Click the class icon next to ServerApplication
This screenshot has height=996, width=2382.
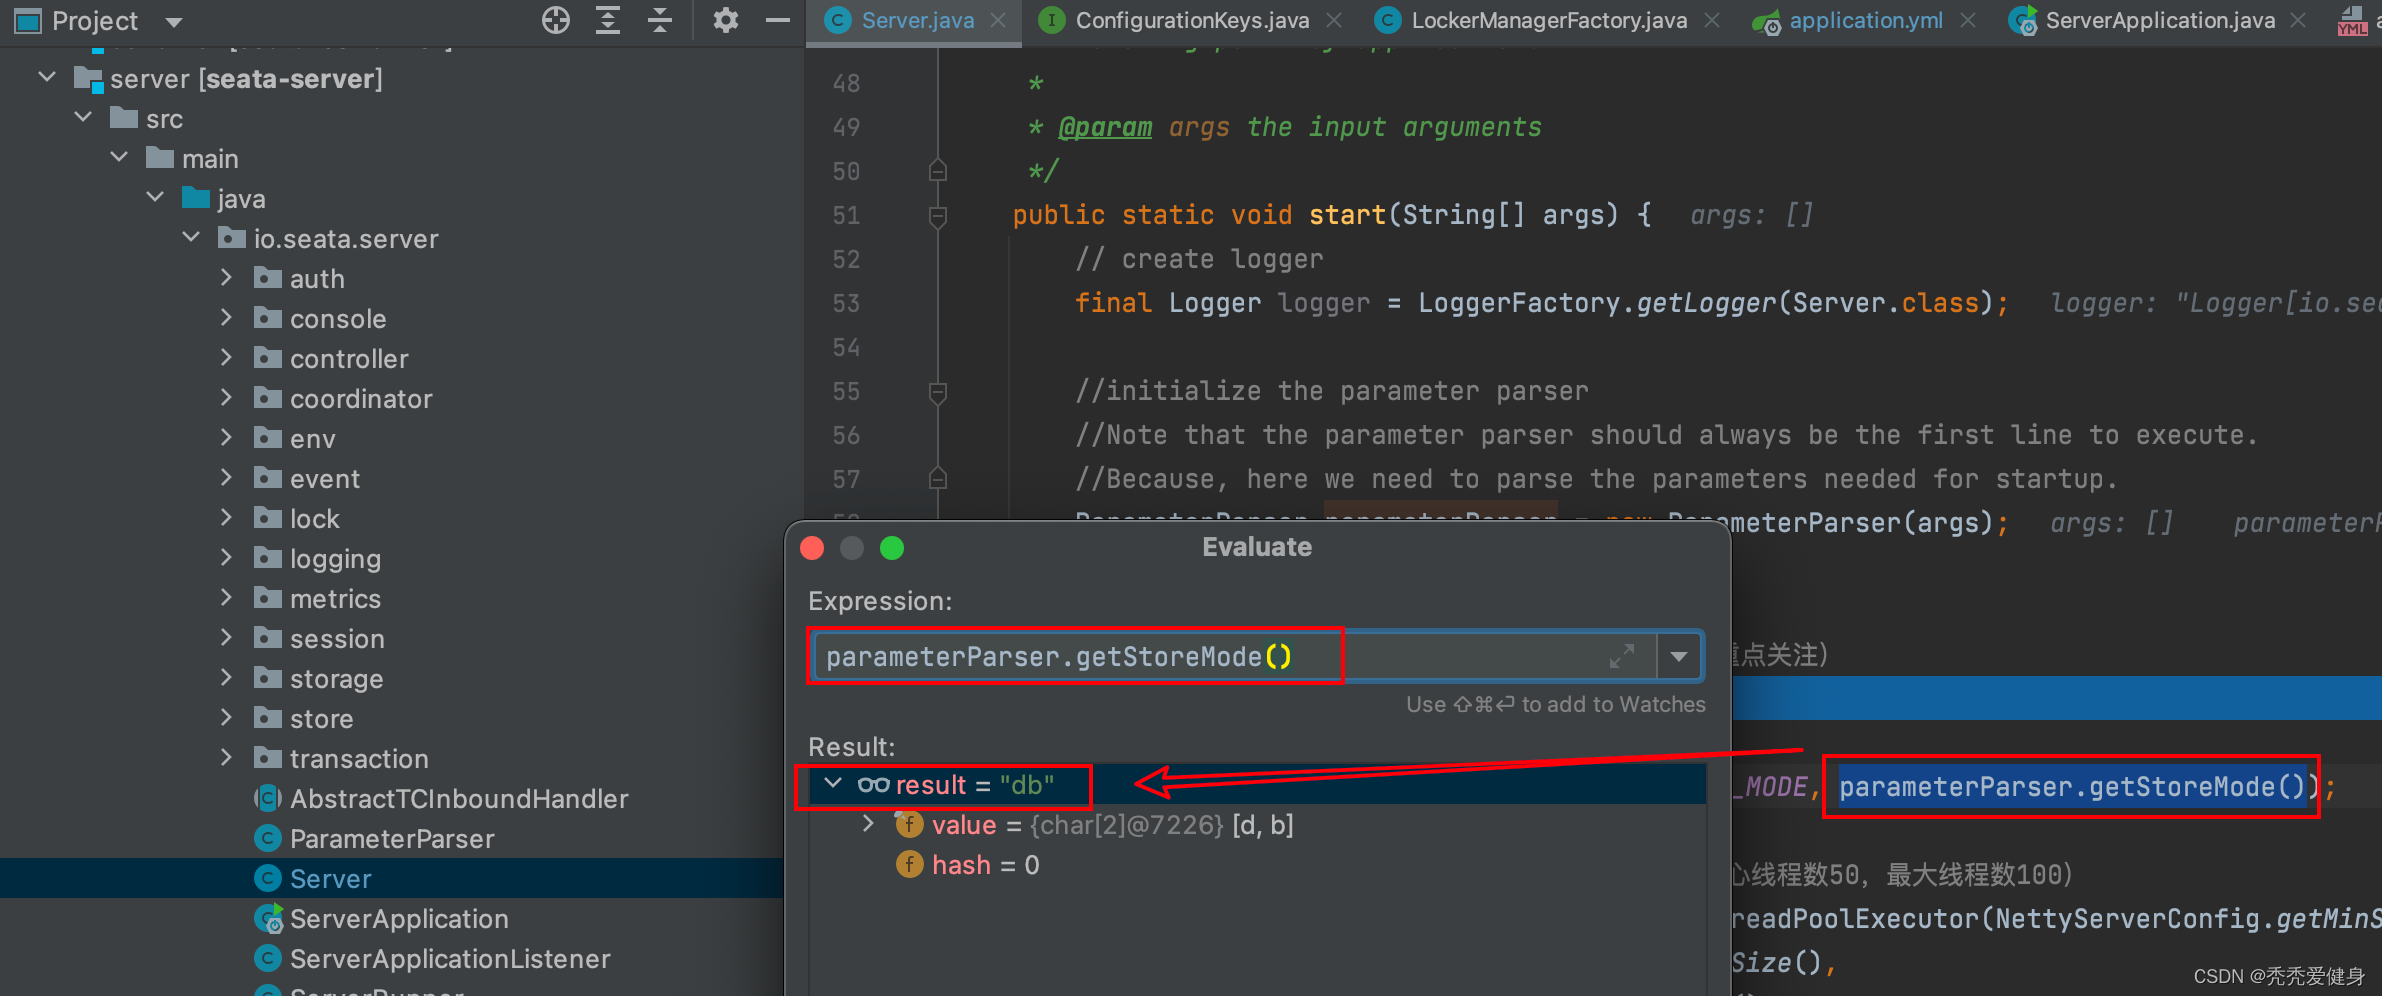click(268, 918)
